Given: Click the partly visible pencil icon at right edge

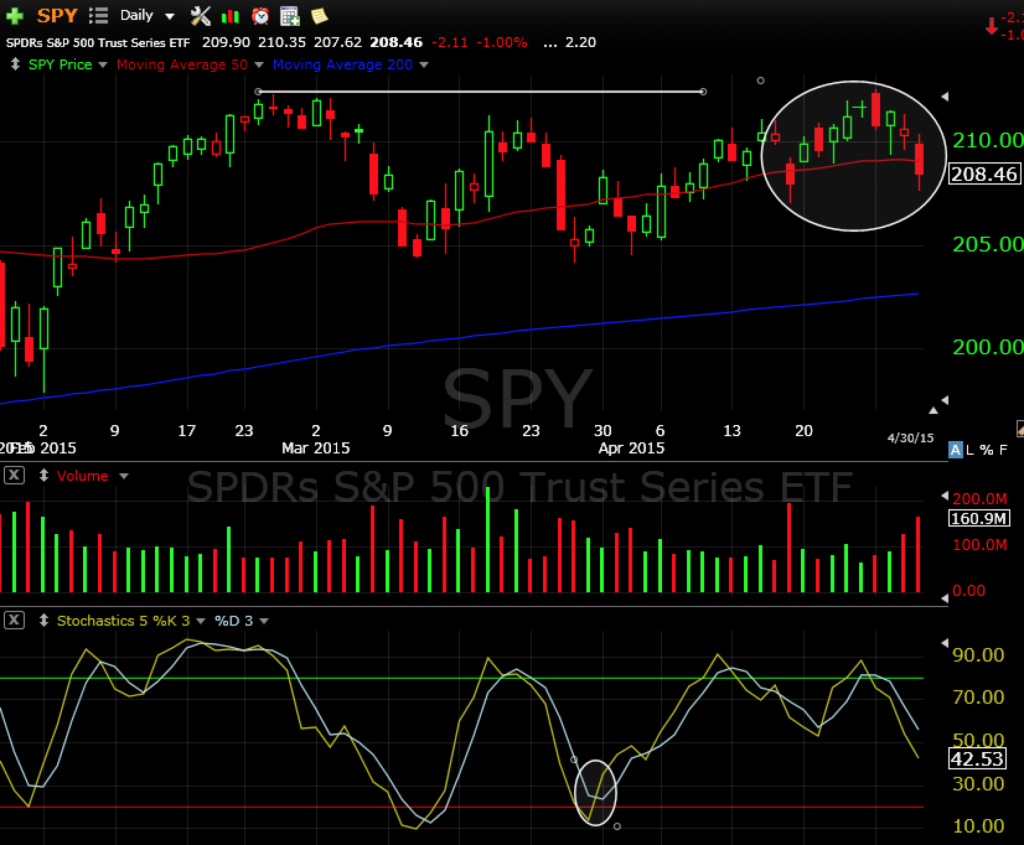Looking at the screenshot, I should (1020, 428).
